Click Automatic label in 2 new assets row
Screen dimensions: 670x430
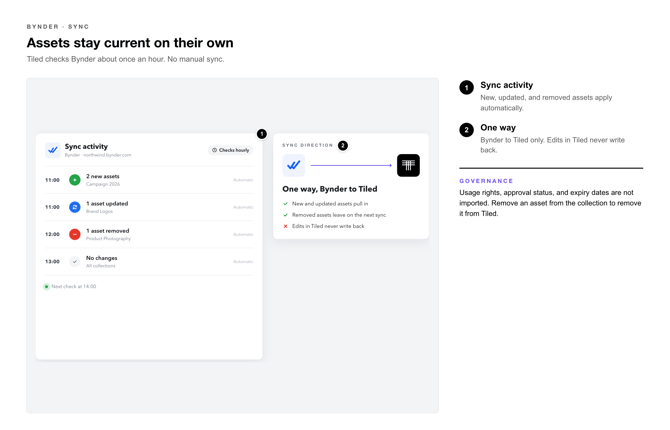[x=243, y=180]
